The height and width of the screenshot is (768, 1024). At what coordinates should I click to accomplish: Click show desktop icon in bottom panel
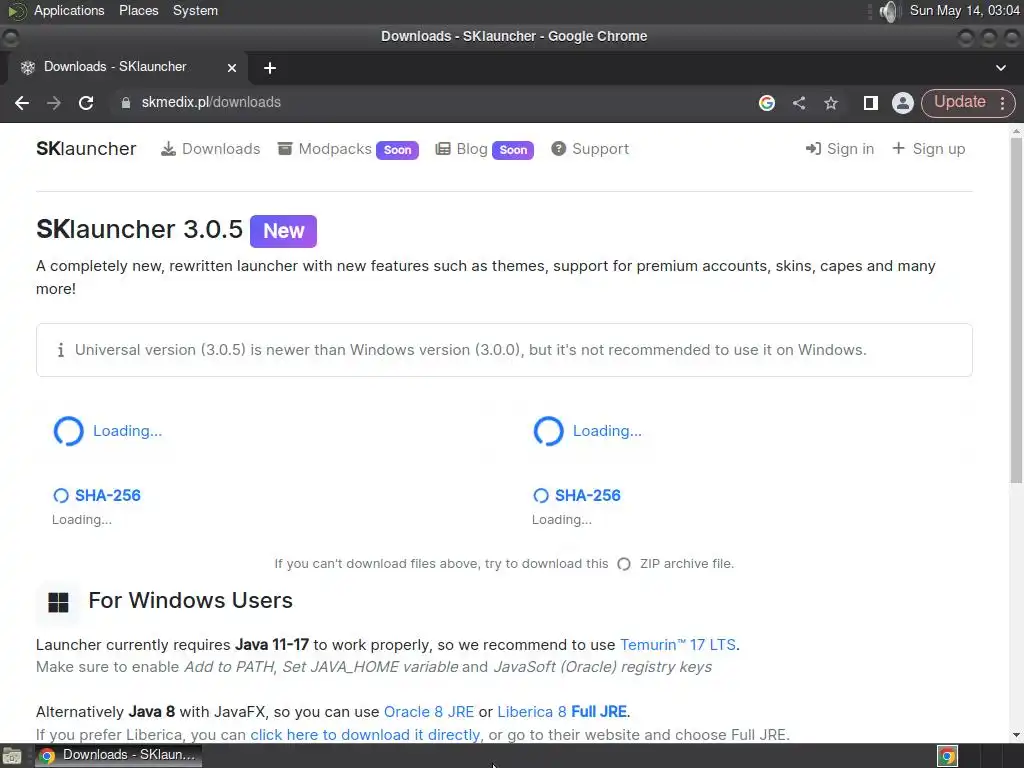(12, 756)
